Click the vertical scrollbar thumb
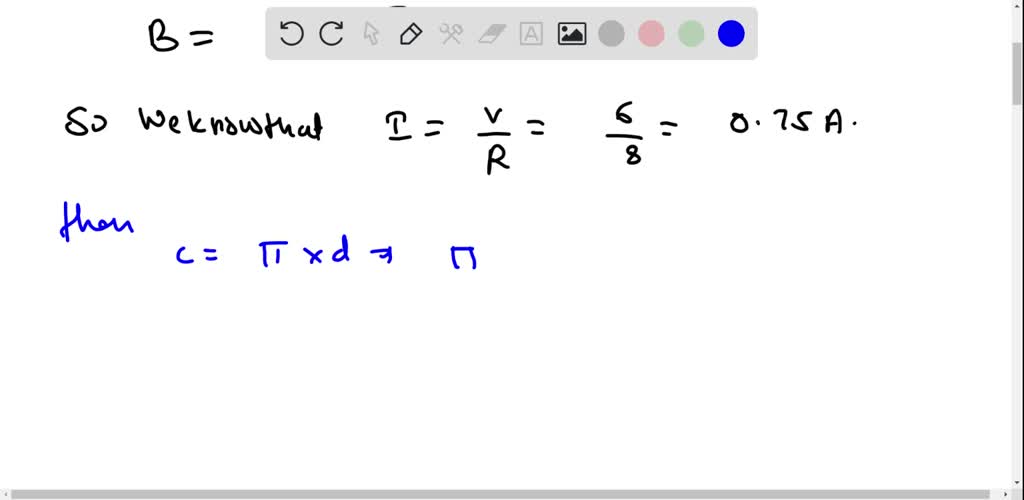This screenshot has width=1024, height=500. [1018, 75]
